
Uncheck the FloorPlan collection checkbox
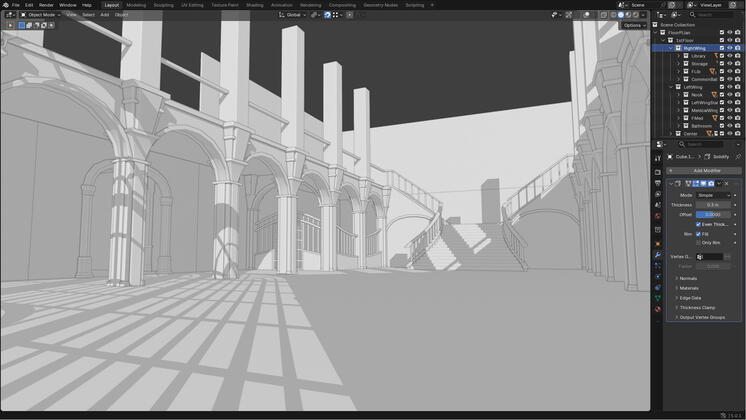(x=722, y=32)
